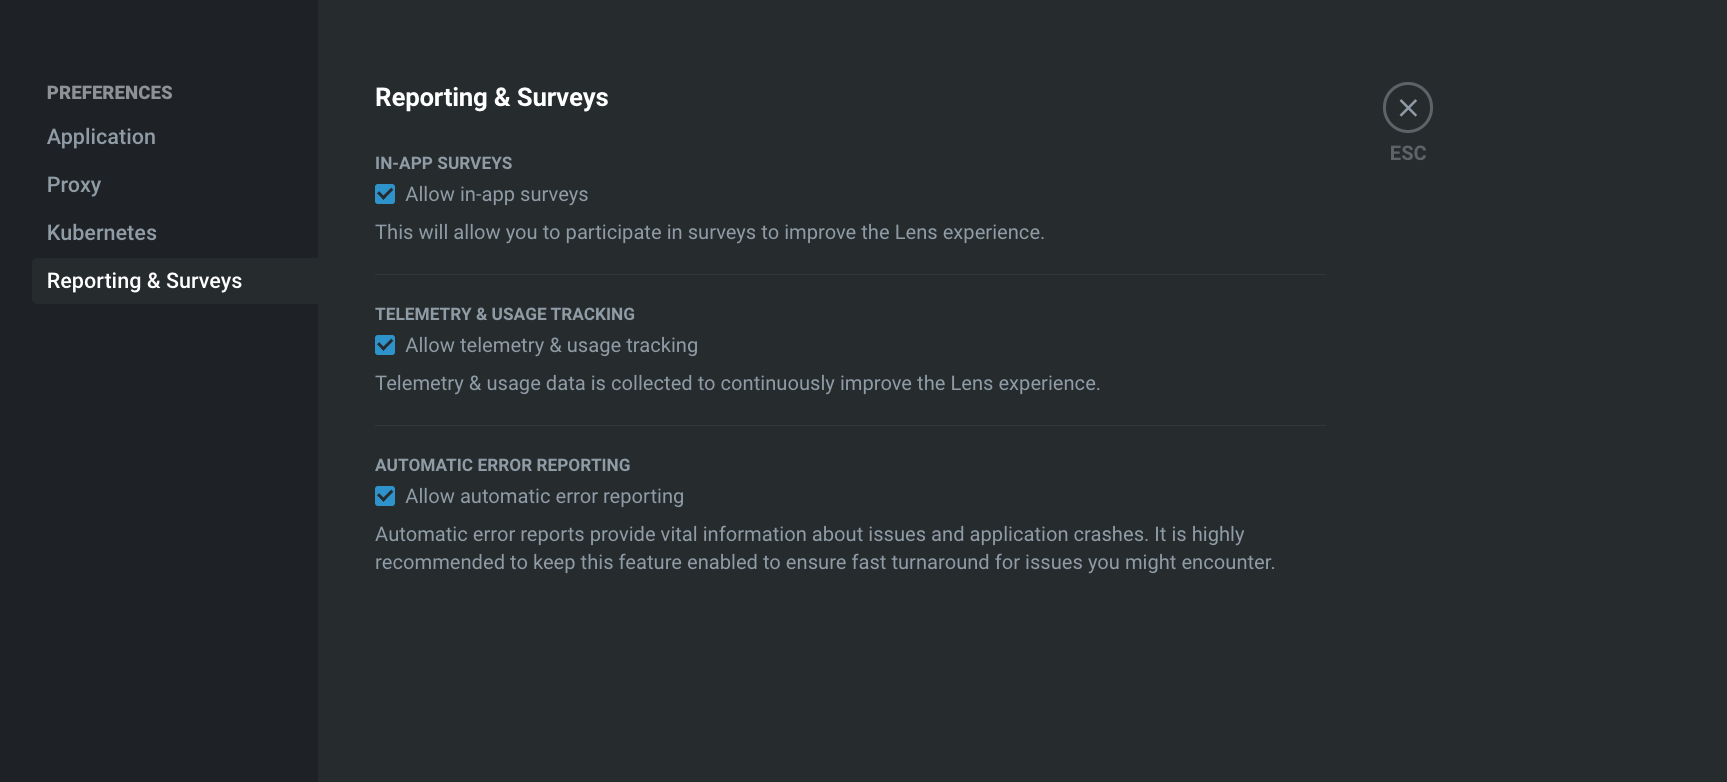The width and height of the screenshot is (1727, 782).
Task: Select the Reporting & Surveys sidebar entry
Action: point(144,281)
